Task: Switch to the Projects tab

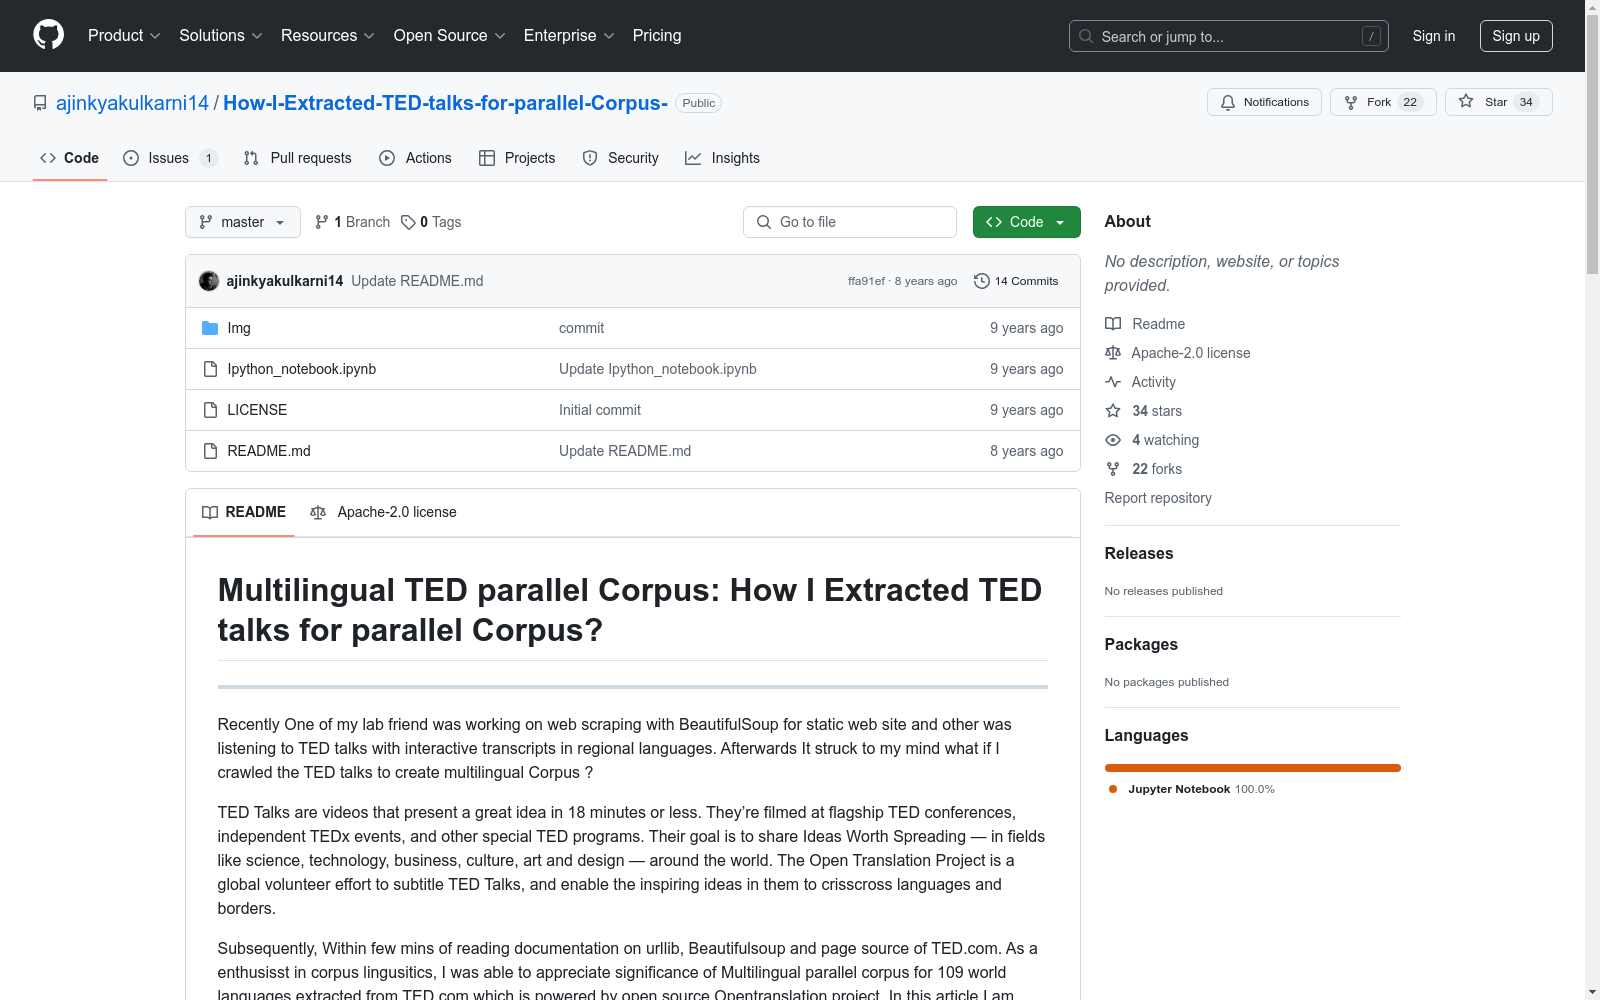Action: click(x=517, y=158)
